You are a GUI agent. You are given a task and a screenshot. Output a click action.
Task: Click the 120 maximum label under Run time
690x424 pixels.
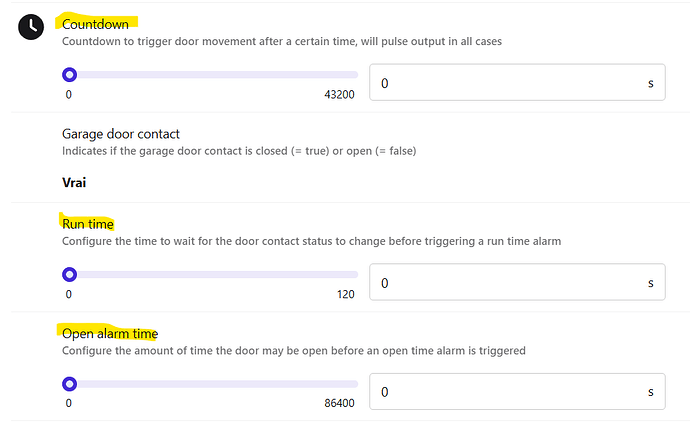click(x=345, y=294)
